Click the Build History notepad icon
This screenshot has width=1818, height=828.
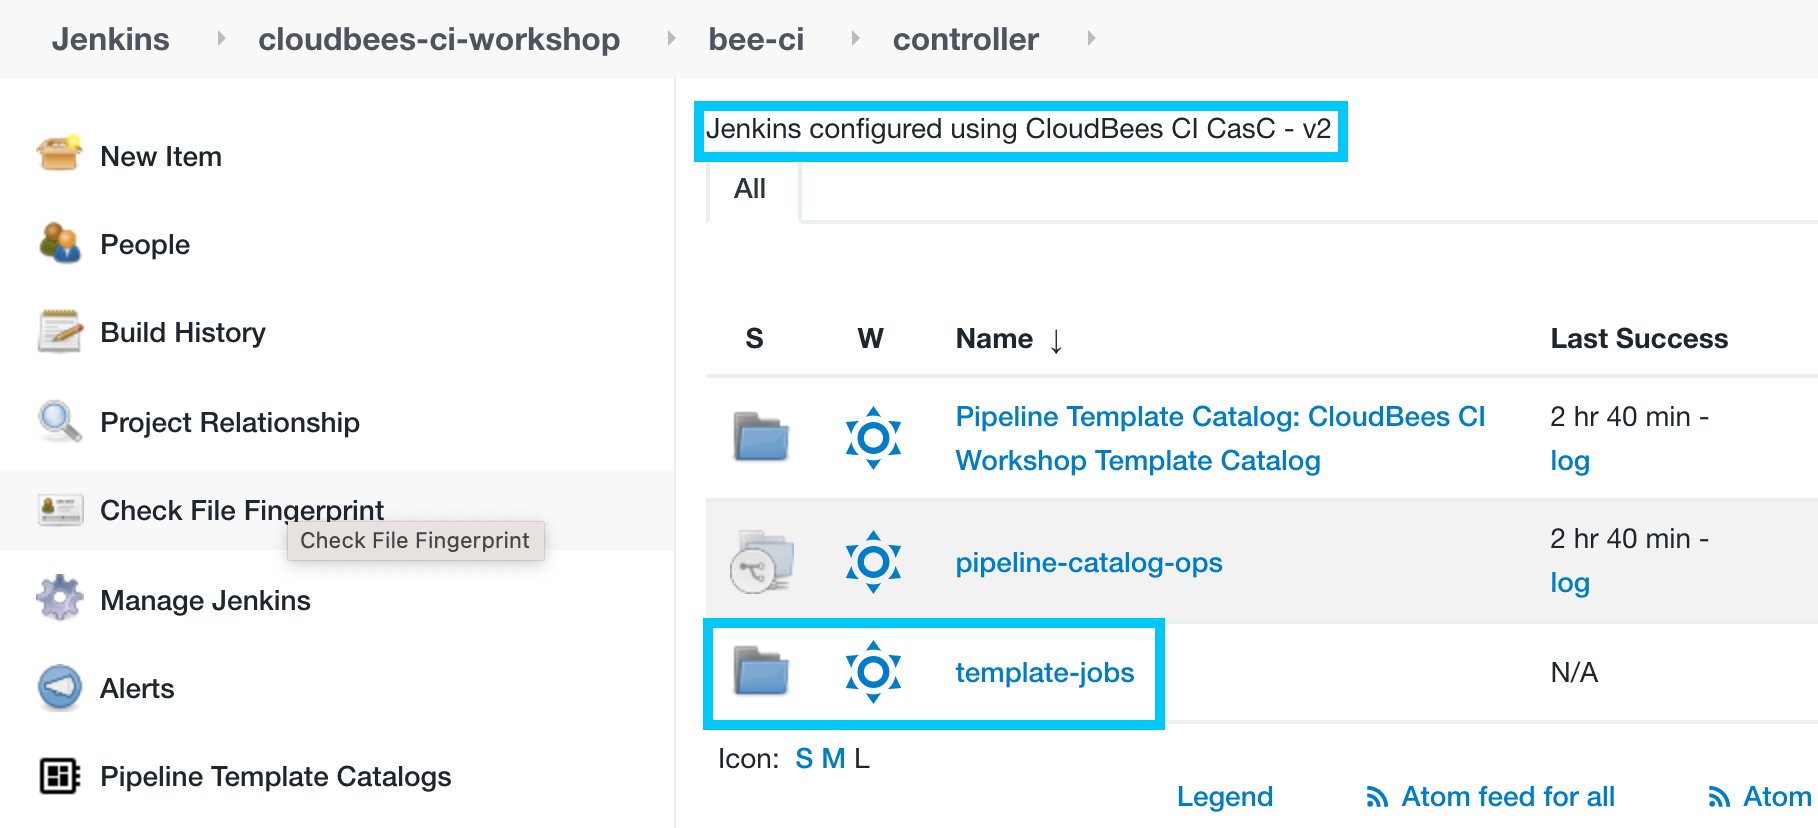(59, 331)
